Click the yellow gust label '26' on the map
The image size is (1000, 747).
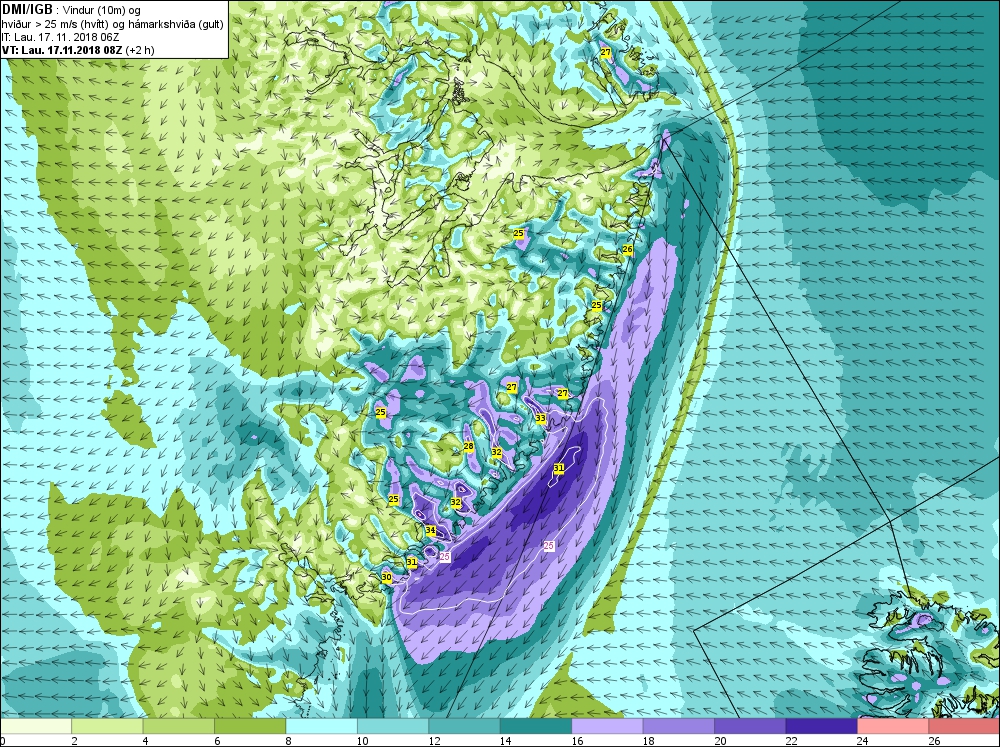click(628, 249)
